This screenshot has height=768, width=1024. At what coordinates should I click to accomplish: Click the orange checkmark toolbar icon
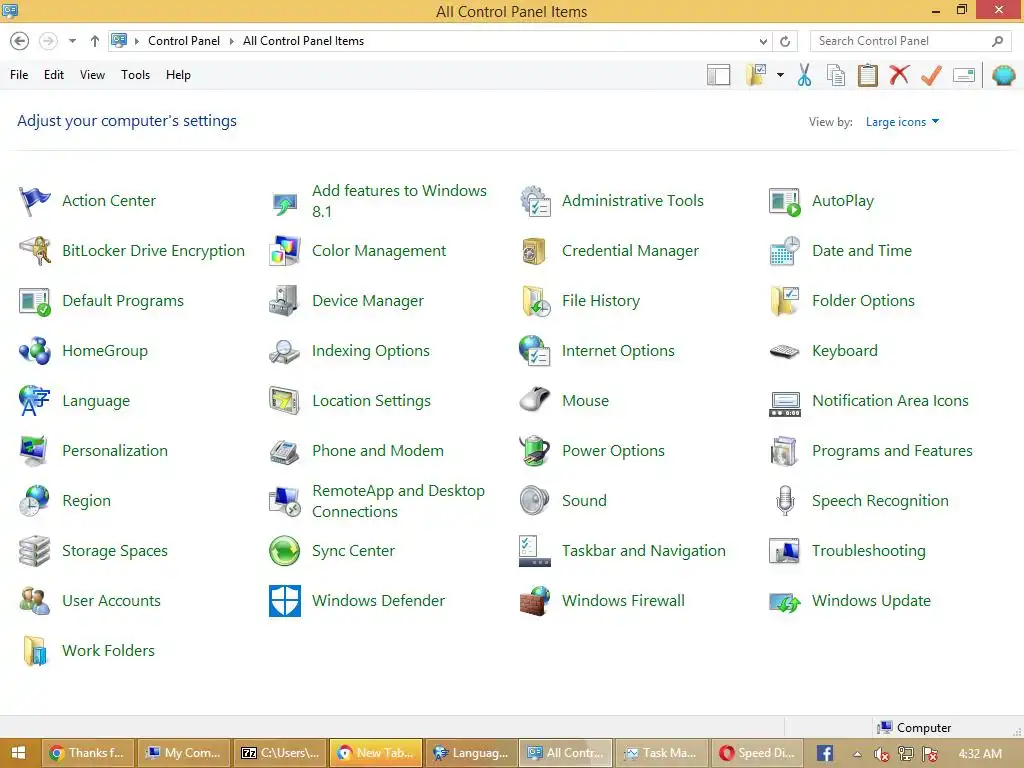coord(931,75)
